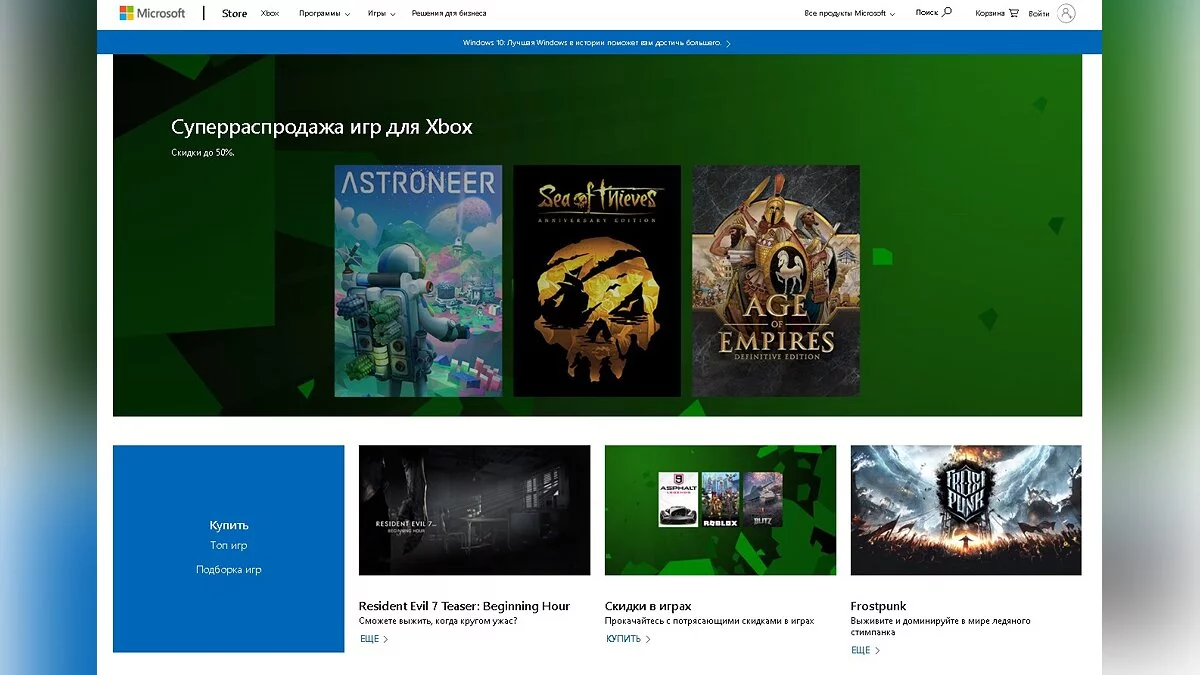Image resolution: width=1200 pixels, height=675 pixels.
Task: Open the Resident Evil 7 Teaser image
Action: click(474, 510)
